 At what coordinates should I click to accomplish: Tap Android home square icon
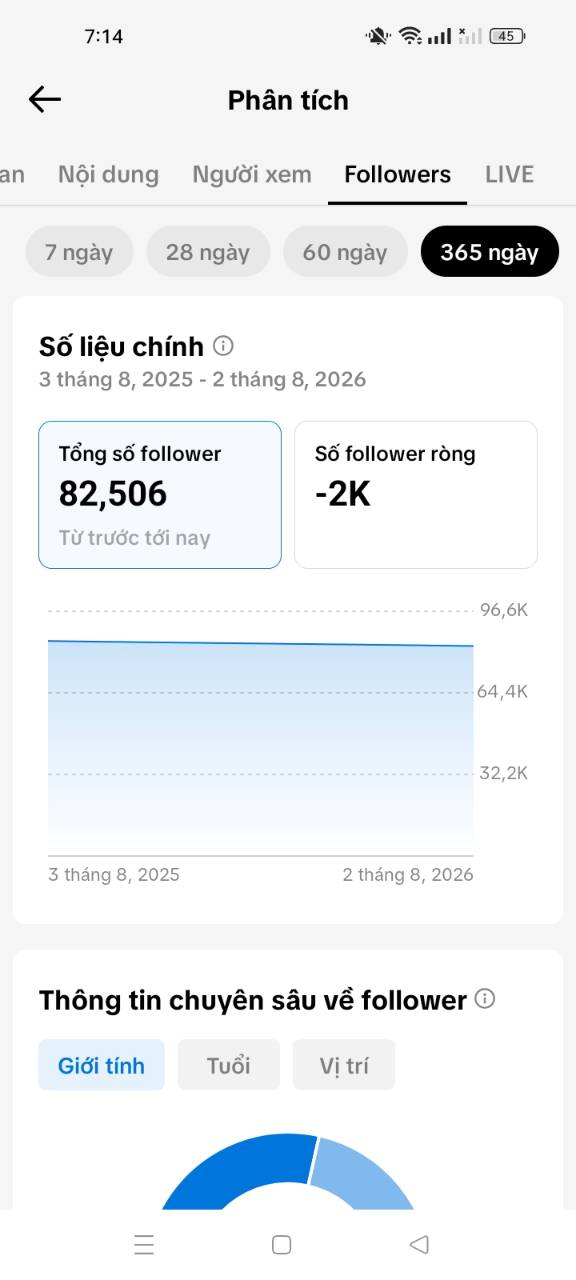tap(282, 1244)
